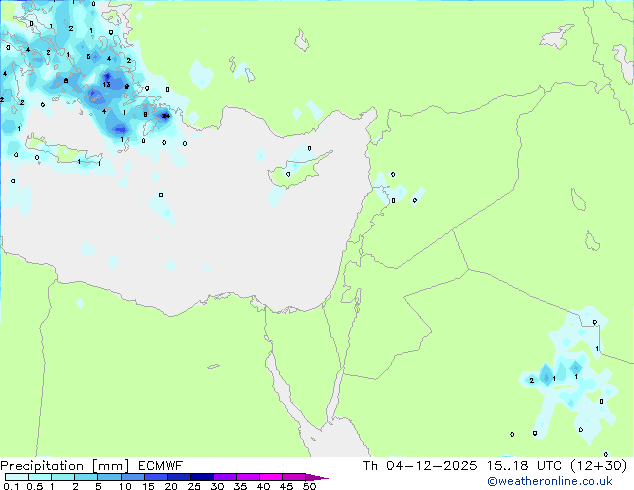Click the 5–10 mm legend color swatch
This screenshot has height=490, width=634.
pos(110,477)
